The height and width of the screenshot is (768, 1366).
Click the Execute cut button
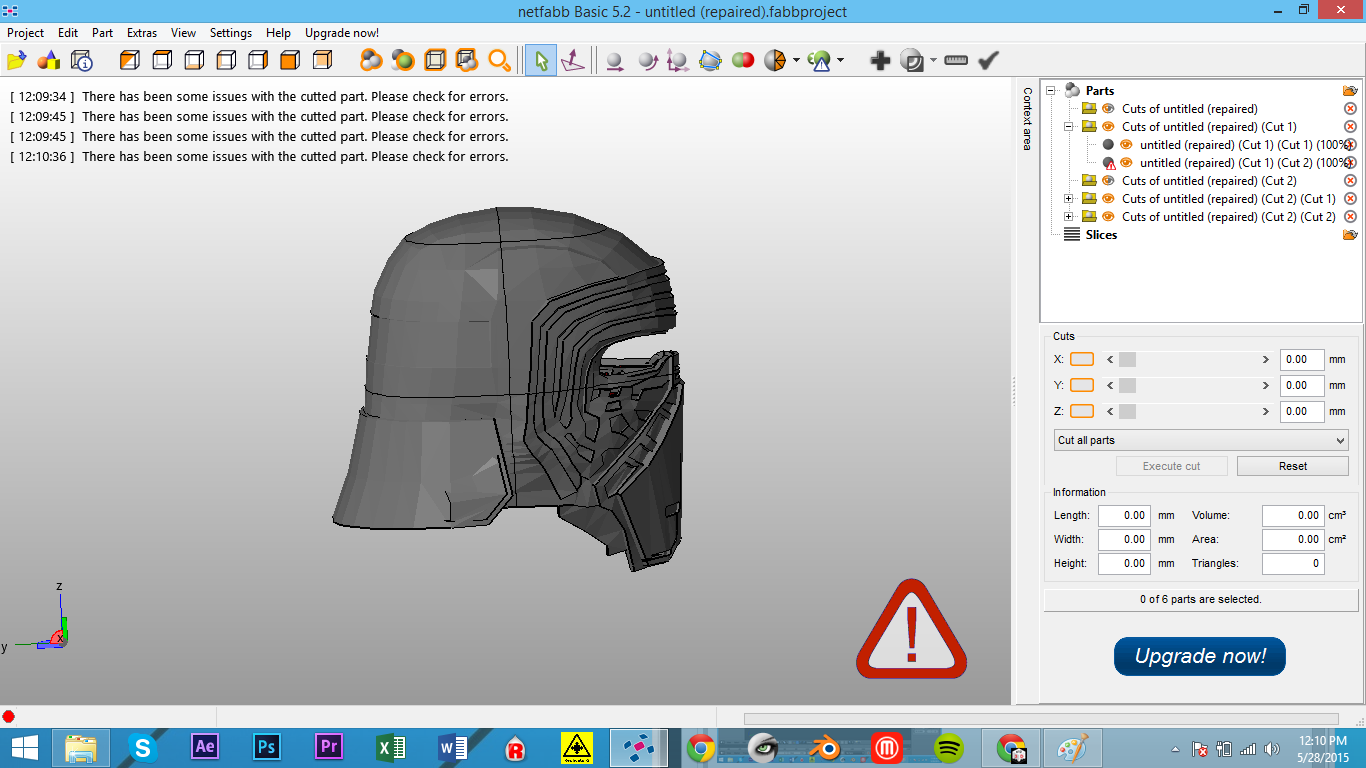pyautogui.click(x=1172, y=466)
